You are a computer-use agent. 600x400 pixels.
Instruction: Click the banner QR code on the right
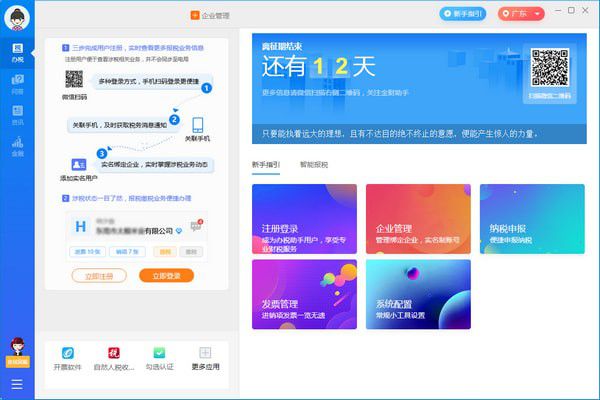tap(550, 67)
